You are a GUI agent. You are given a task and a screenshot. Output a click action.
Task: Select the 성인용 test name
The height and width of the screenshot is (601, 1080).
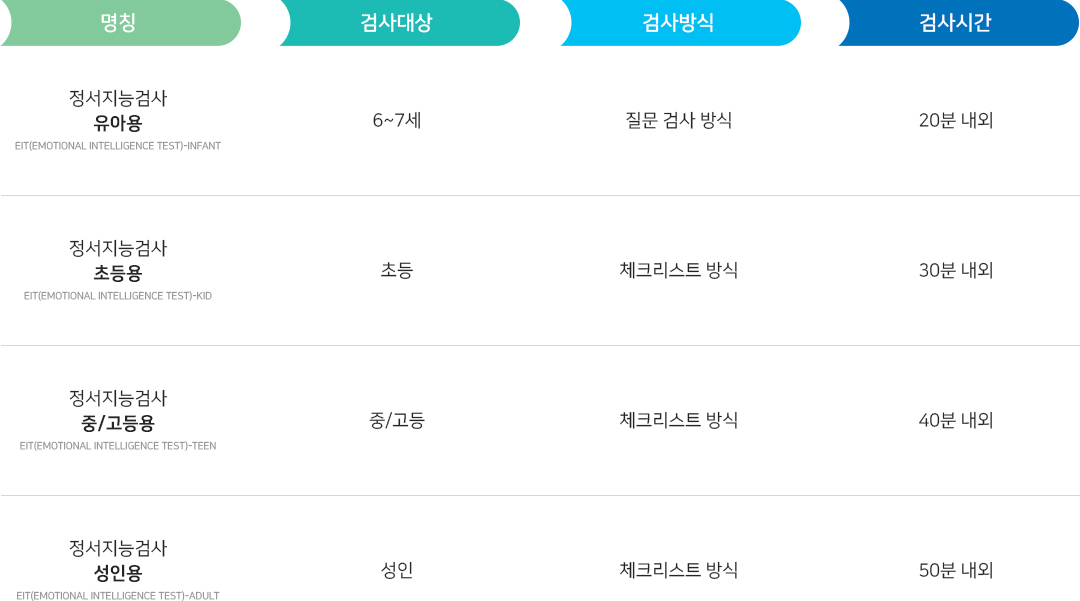point(118,573)
